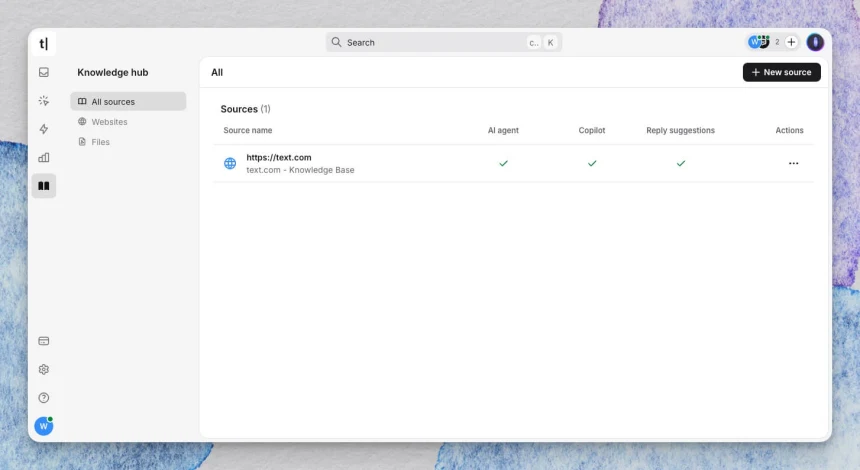
Task: Select All sources in Knowledge hub menu
Action: (x=128, y=101)
